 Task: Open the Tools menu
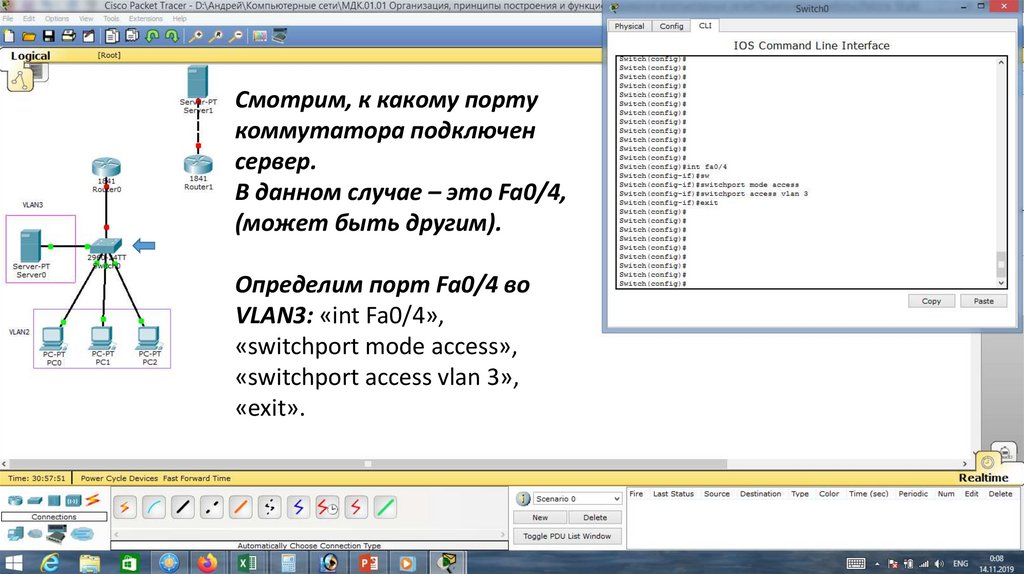coord(111,19)
